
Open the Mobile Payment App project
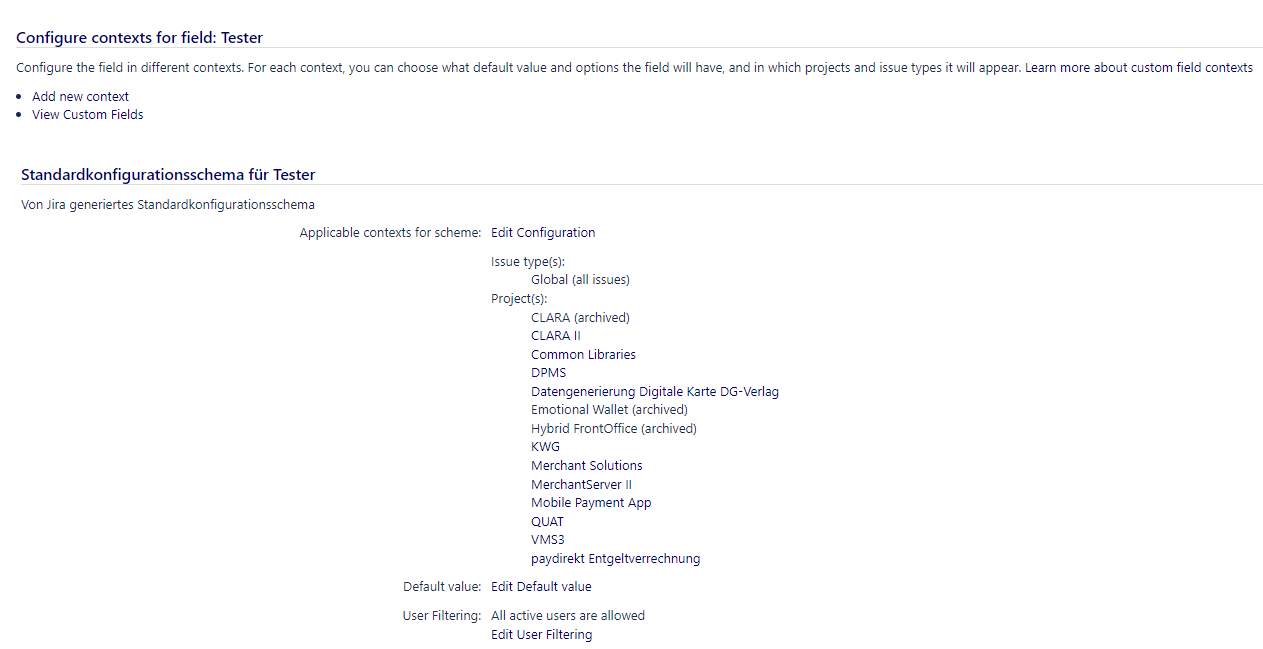click(591, 502)
